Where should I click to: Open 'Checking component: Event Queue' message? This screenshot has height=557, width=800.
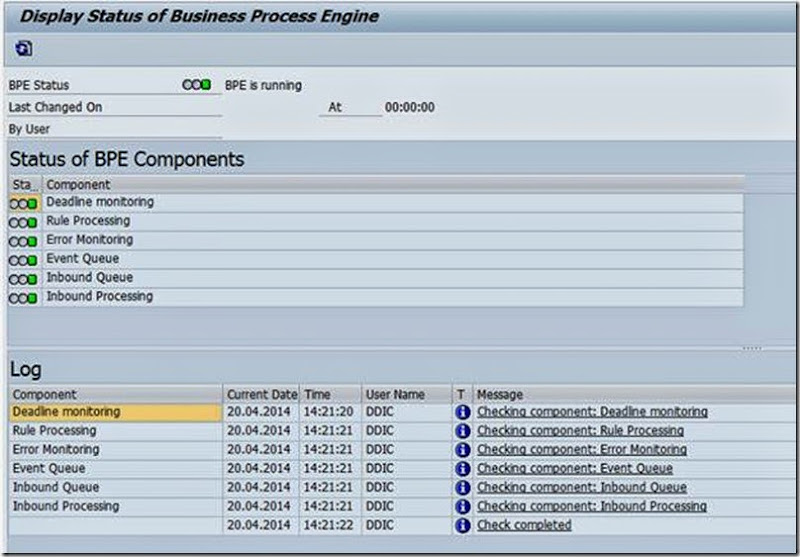575,468
